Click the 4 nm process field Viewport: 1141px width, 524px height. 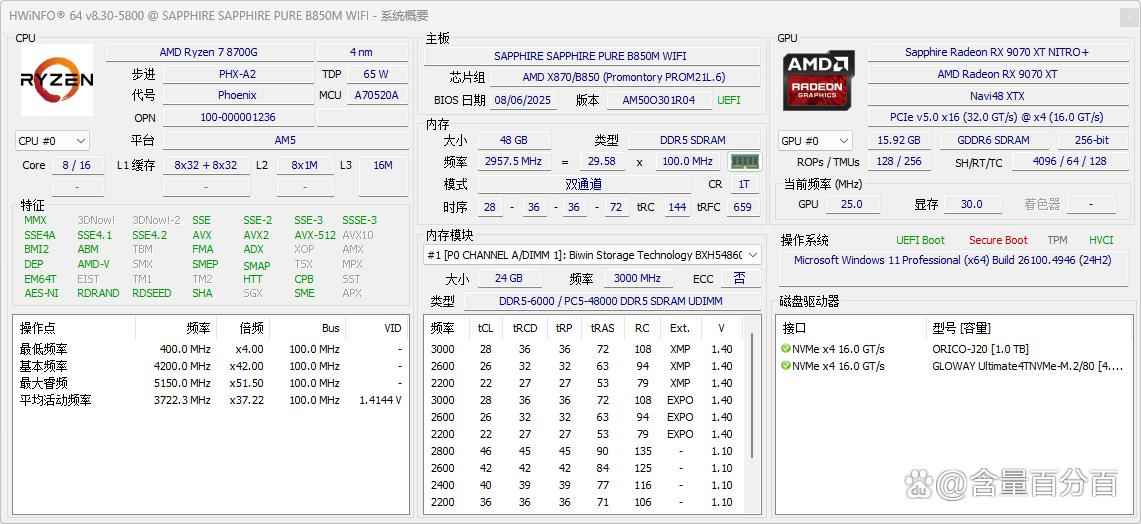click(361, 52)
